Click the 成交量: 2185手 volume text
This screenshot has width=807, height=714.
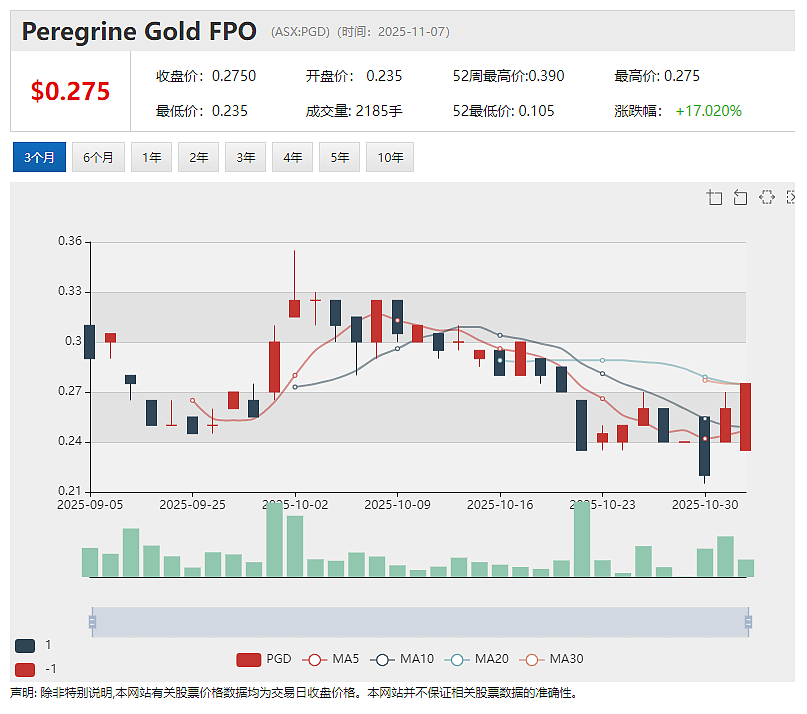(354, 111)
